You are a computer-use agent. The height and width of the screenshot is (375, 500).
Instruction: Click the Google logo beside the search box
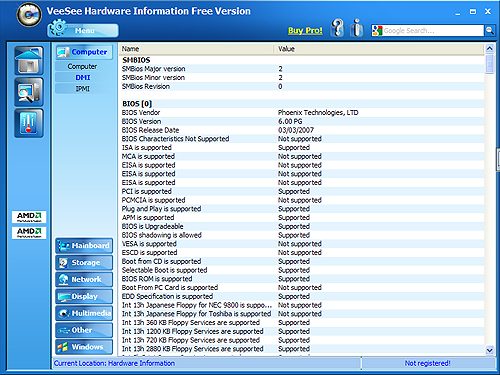click(x=377, y=31)
